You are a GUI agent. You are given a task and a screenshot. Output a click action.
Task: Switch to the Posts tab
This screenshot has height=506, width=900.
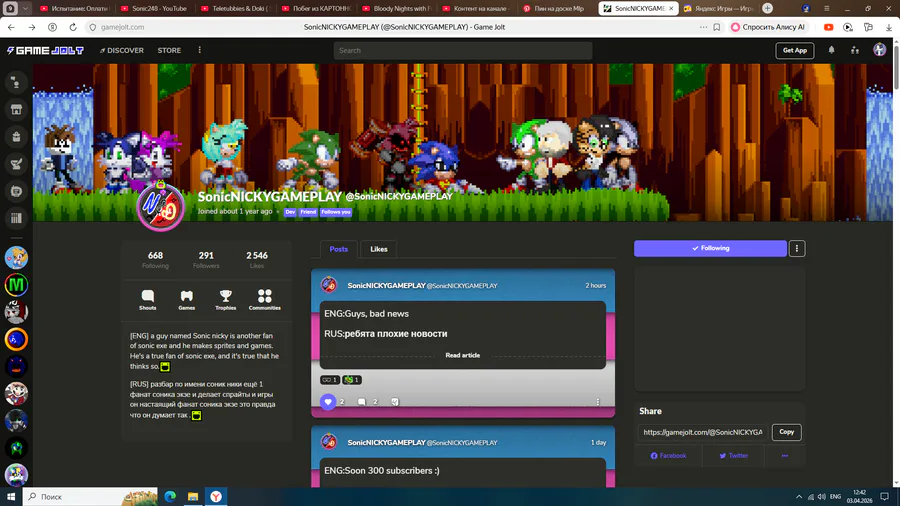[x=339, y=249]
